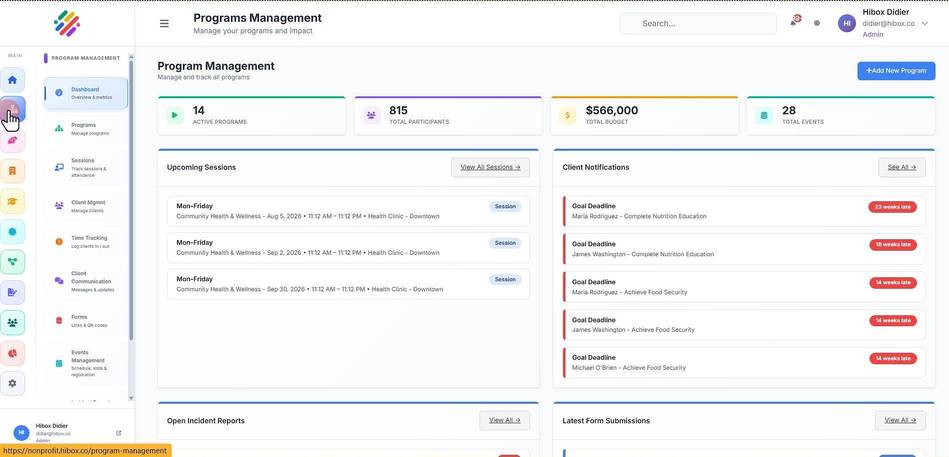Open the Sep 2, 2026 session row
The height and width of the screenshot is (457, 949).
tap(348, 248)
